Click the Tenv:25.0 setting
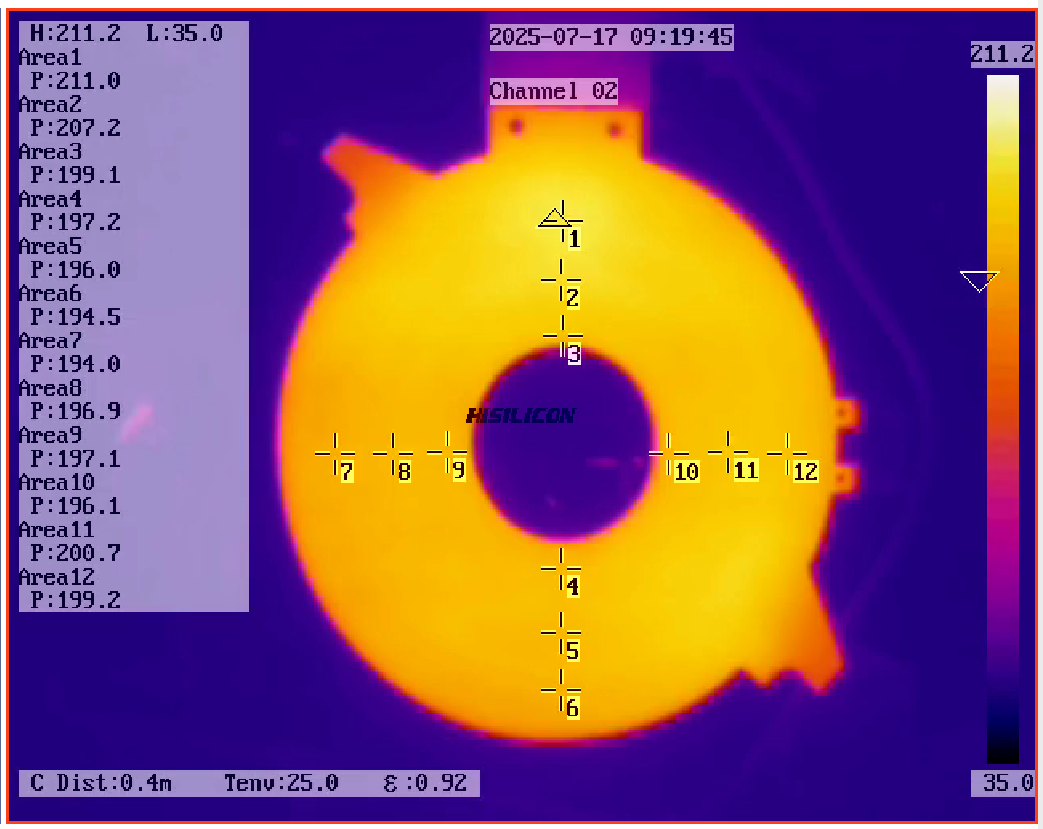1043x829 pixels. (x=281, y=782)
